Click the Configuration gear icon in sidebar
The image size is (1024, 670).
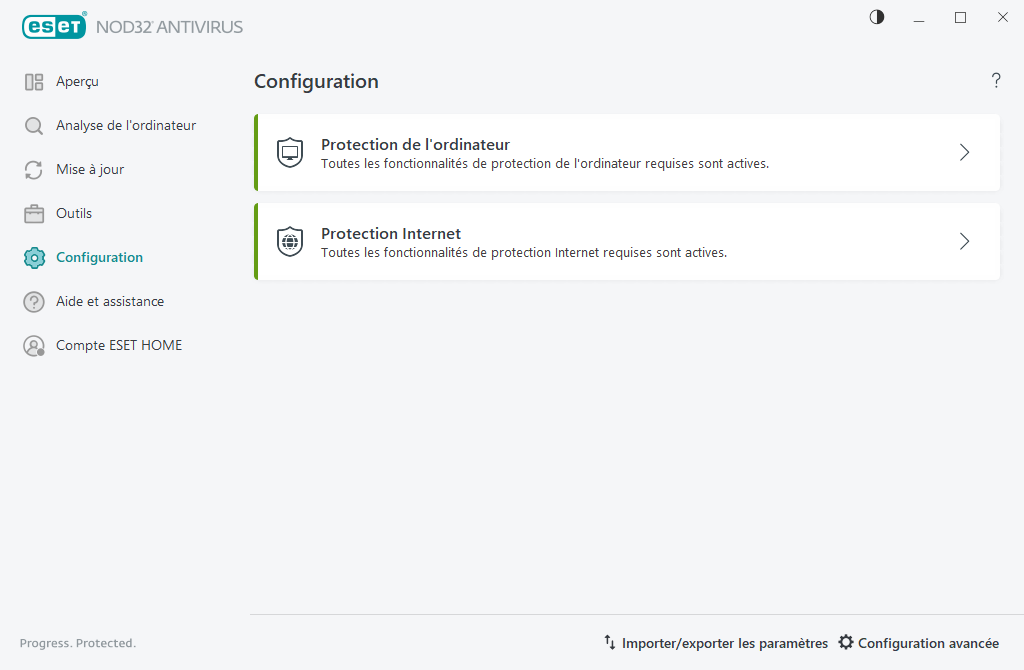point(35,257)
